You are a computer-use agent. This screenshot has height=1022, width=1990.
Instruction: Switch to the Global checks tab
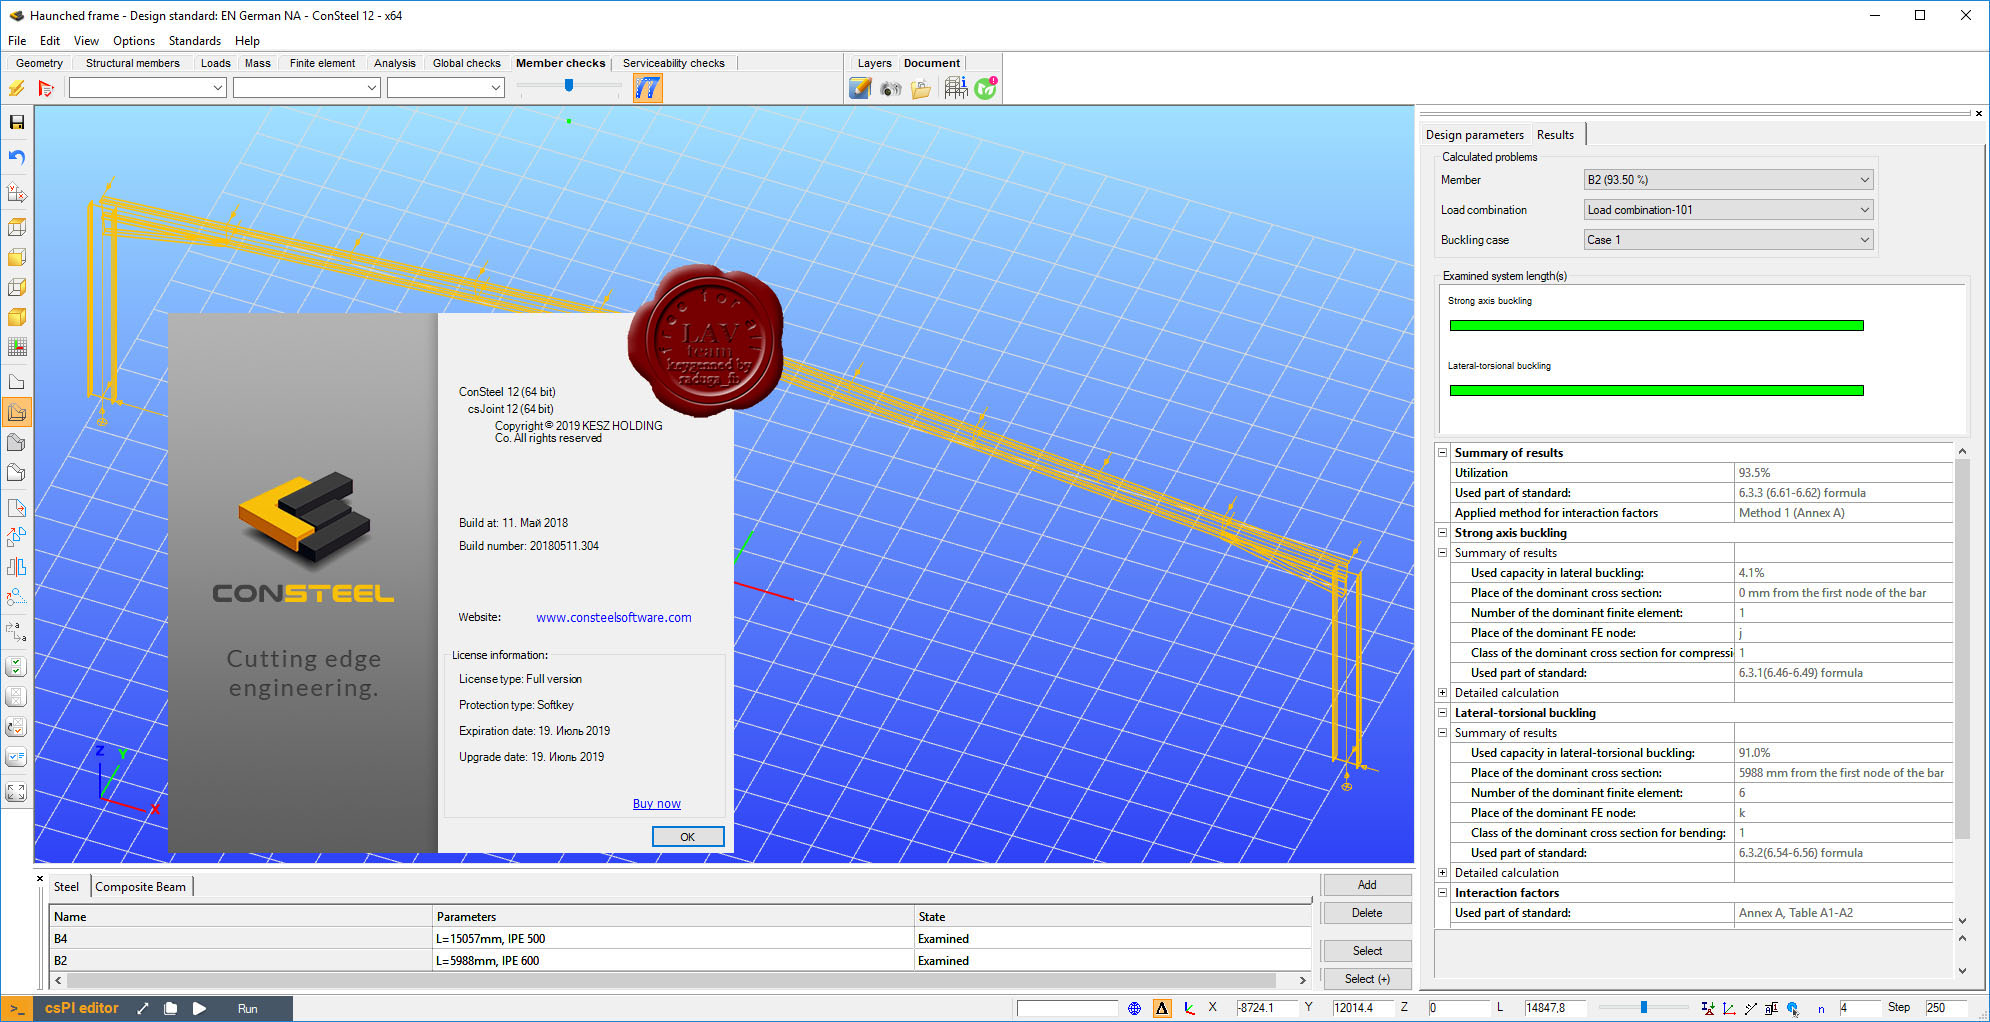pyautogui.click(x=466, y=63)
